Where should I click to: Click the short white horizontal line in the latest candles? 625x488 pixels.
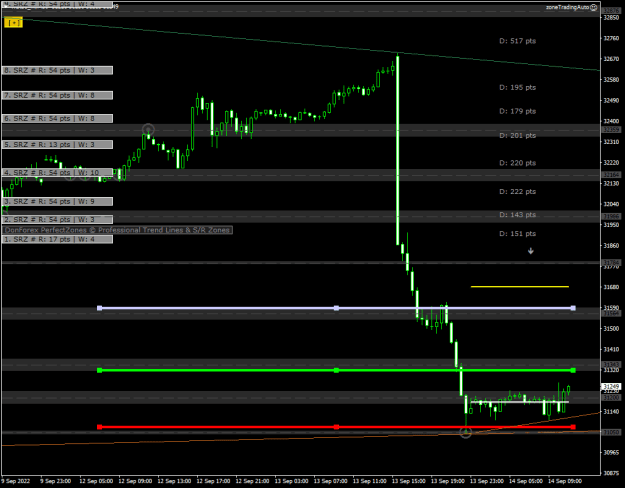[520, 402]
